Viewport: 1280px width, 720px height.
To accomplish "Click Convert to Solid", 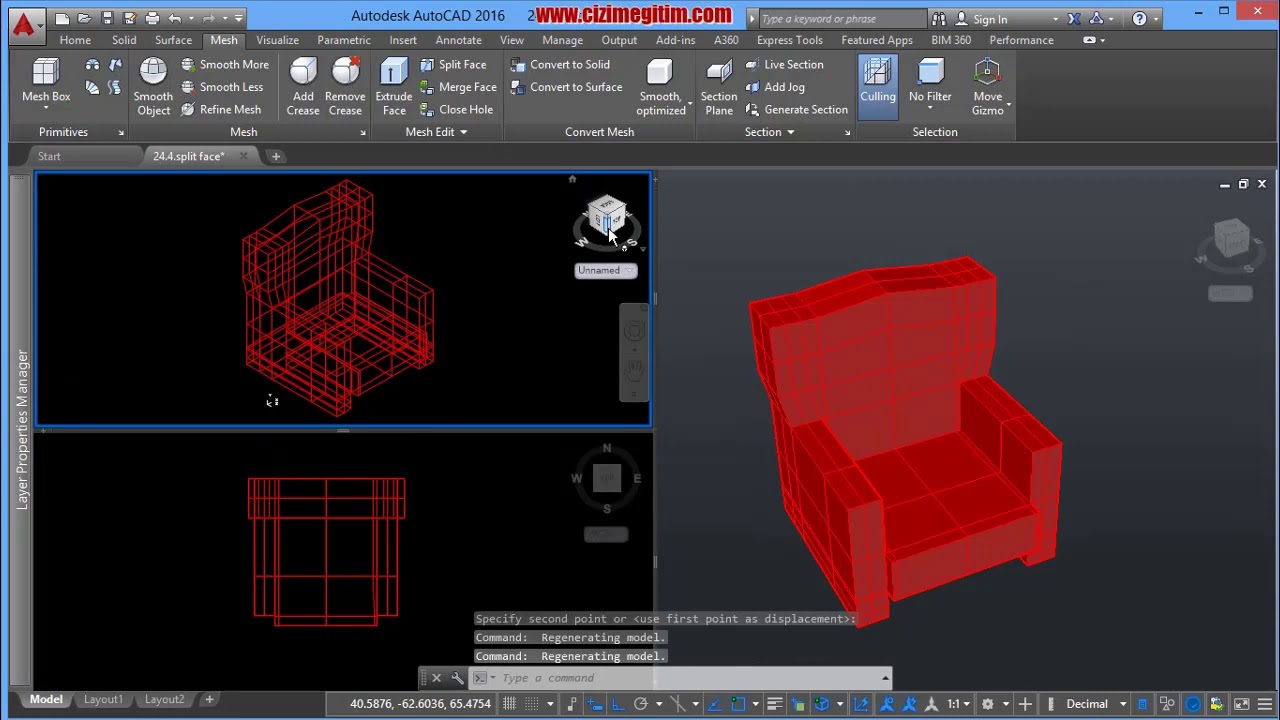I will point(560,64).
